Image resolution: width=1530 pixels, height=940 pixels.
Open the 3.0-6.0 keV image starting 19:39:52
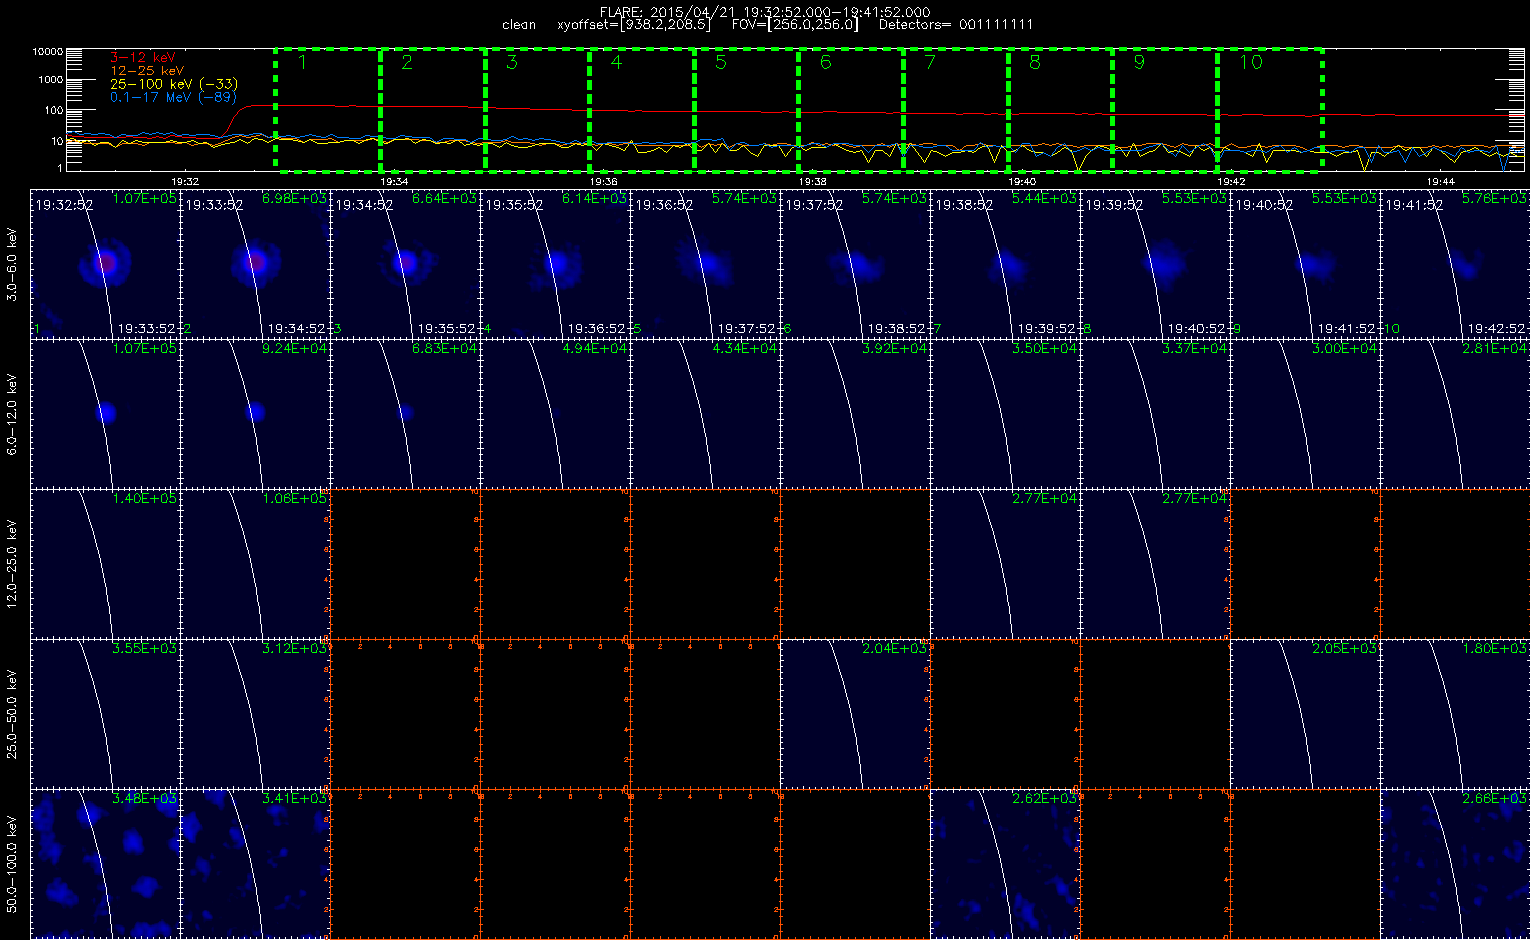pyautogui.click(x=1155, y=263)
